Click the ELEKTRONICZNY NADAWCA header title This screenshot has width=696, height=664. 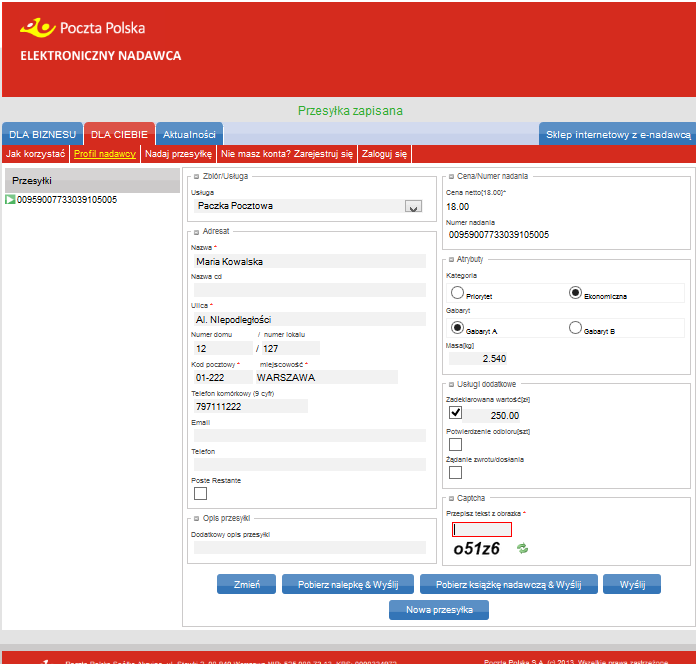(x=101, y=55)
